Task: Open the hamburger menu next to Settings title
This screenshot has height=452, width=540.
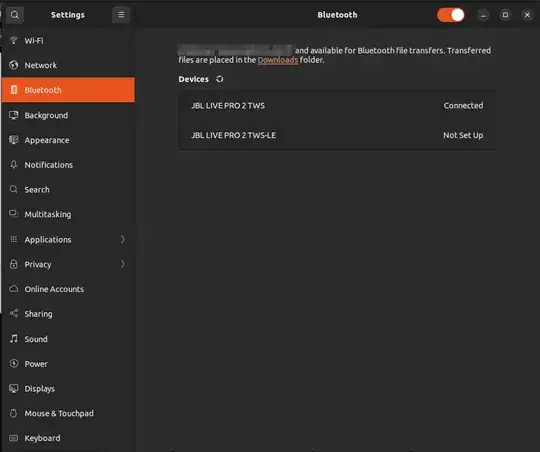Action: (x=121, y=15)
